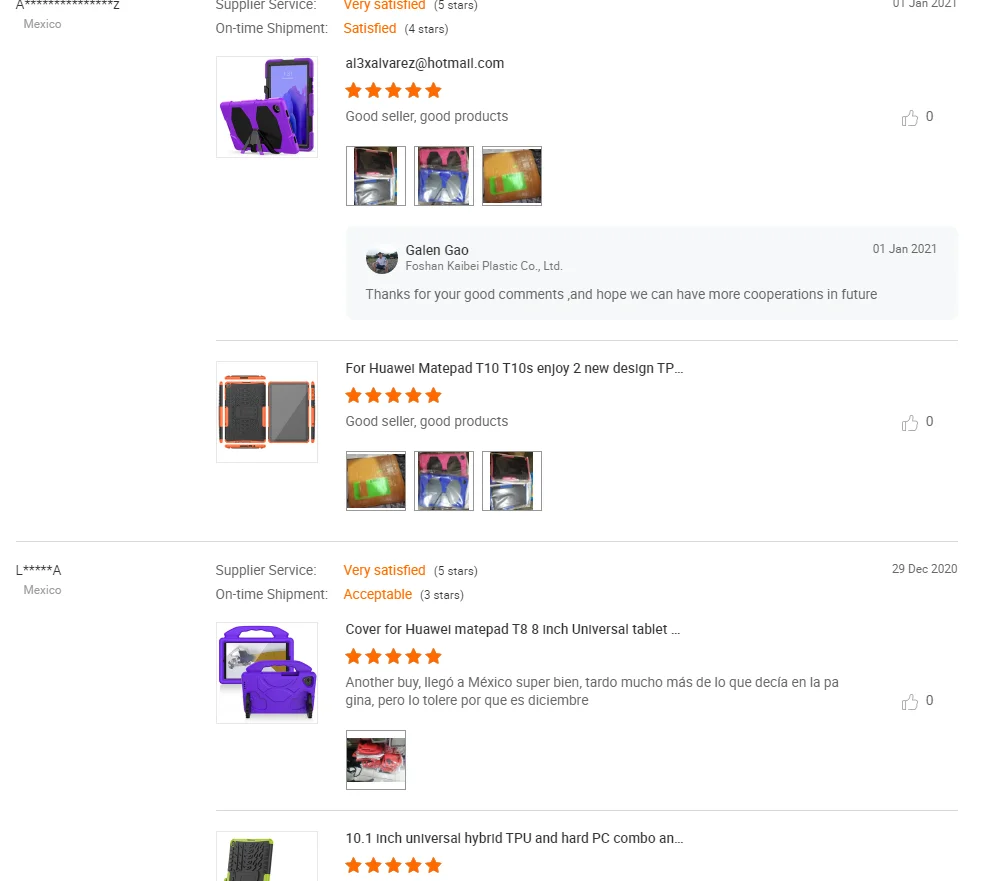This screenshot has height=881, width=993.
Task: Open the orange Matepad T10 case product image
Action: tap(267, 412)
